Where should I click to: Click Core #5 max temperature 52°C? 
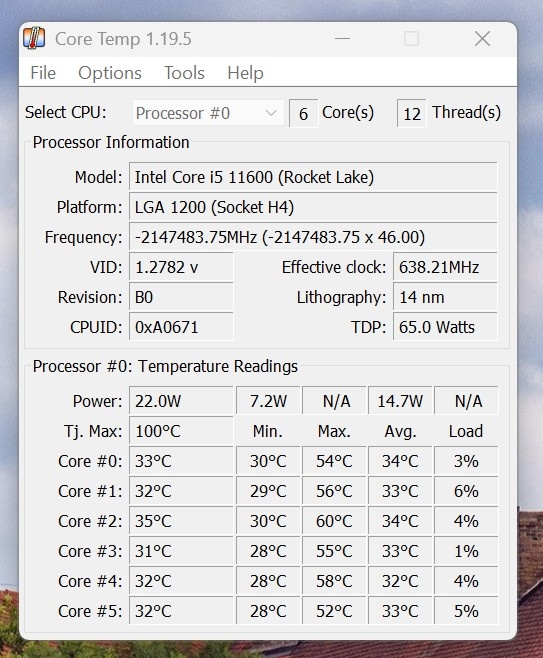tap(334, 611)
